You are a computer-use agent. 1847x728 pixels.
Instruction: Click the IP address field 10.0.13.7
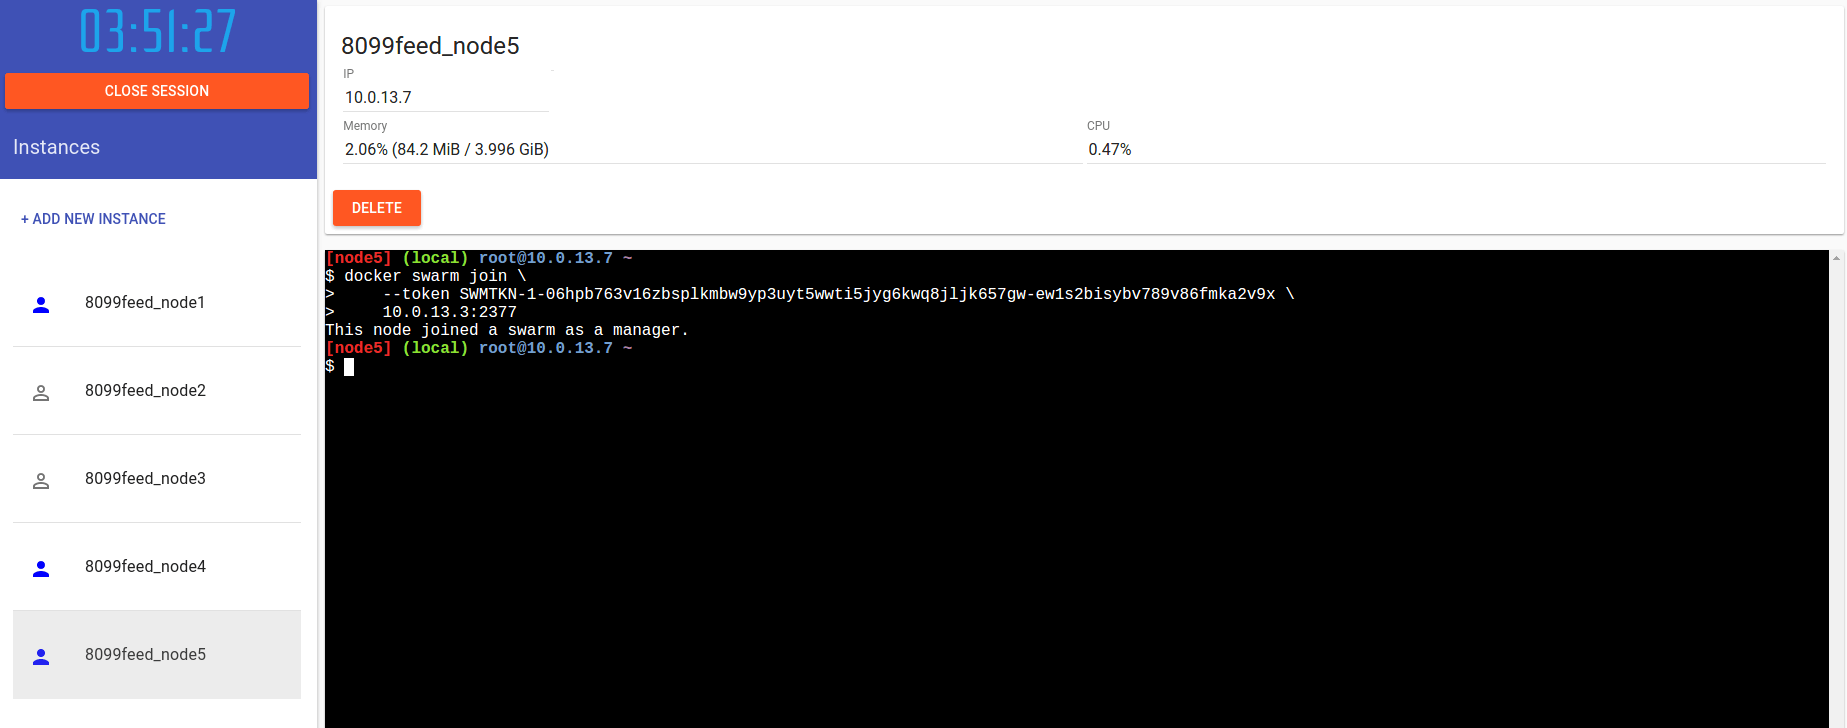(445, 97)
